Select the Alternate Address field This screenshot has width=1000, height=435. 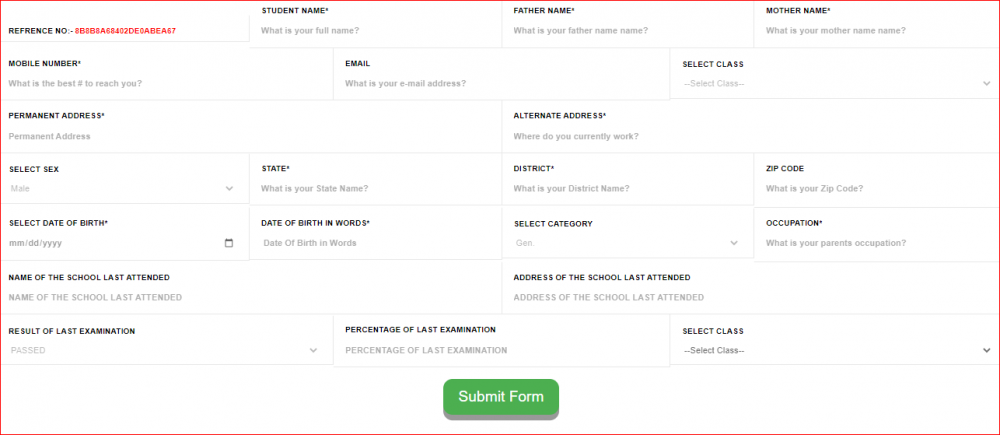point(750,136)
